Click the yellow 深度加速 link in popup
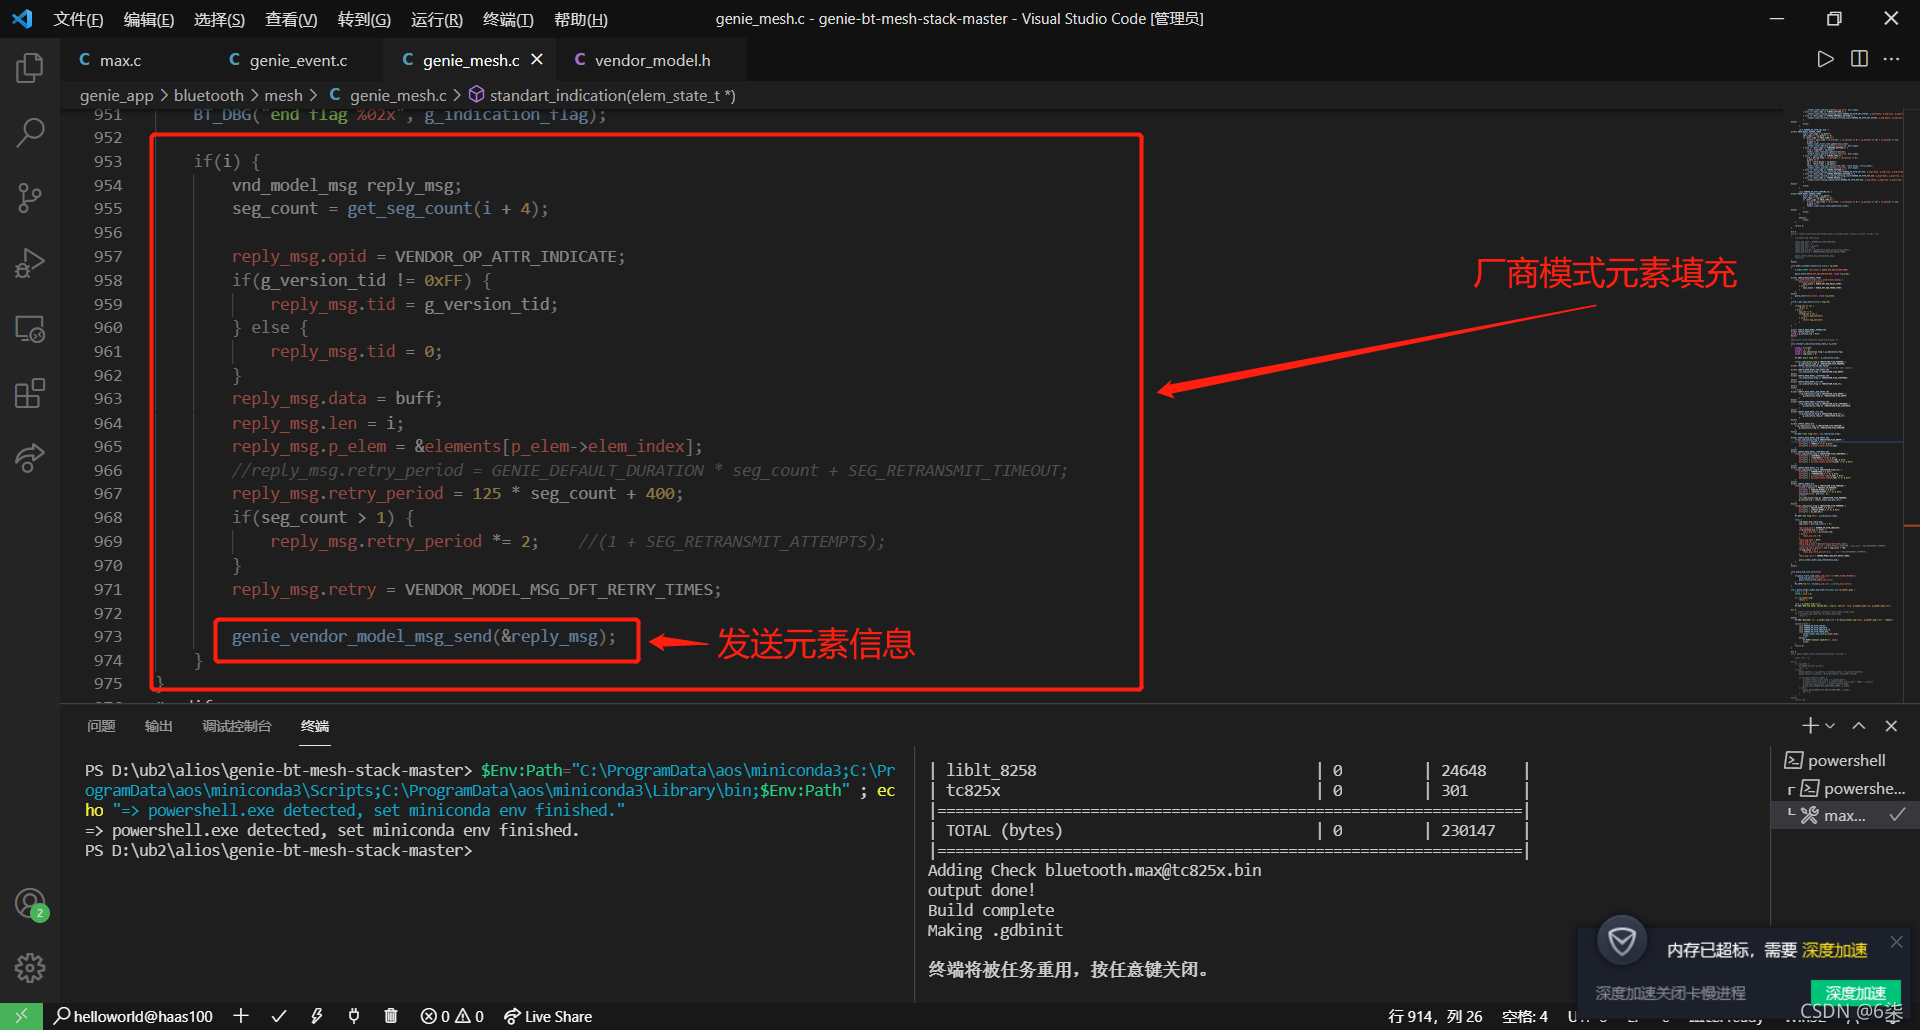Viewport: 1920px width, 1030px height. click(1834, 950)
